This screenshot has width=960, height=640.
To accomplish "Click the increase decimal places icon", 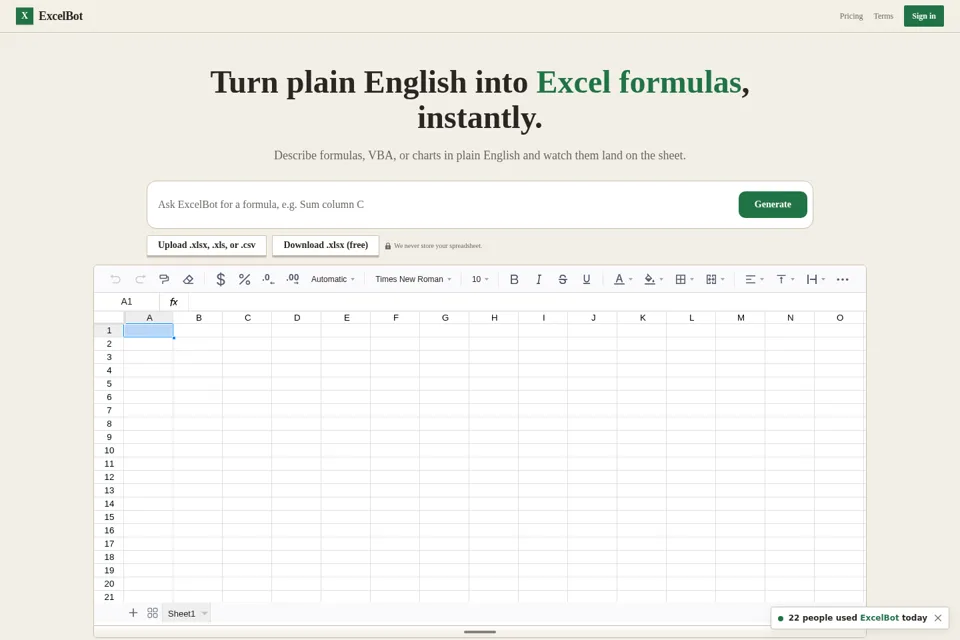I will tap(293, 279).
